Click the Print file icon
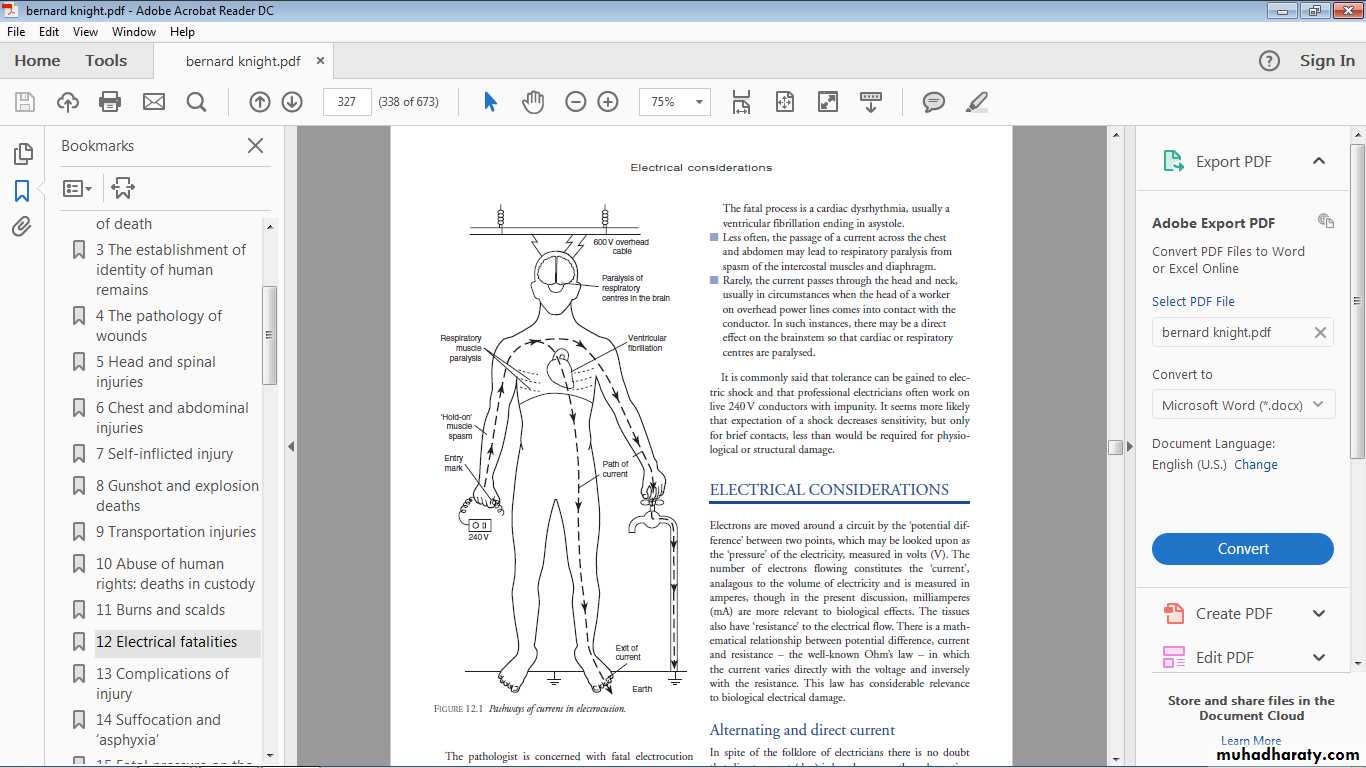 [x=110, y=102]
